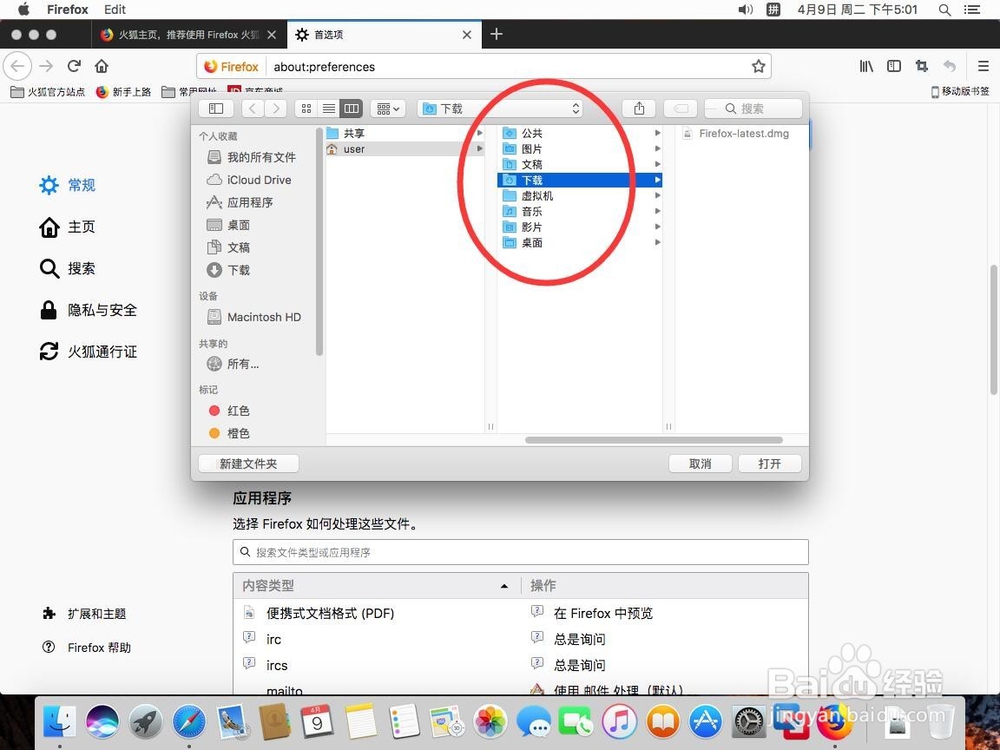Open the 下载 location popup menu

(501, 108)
